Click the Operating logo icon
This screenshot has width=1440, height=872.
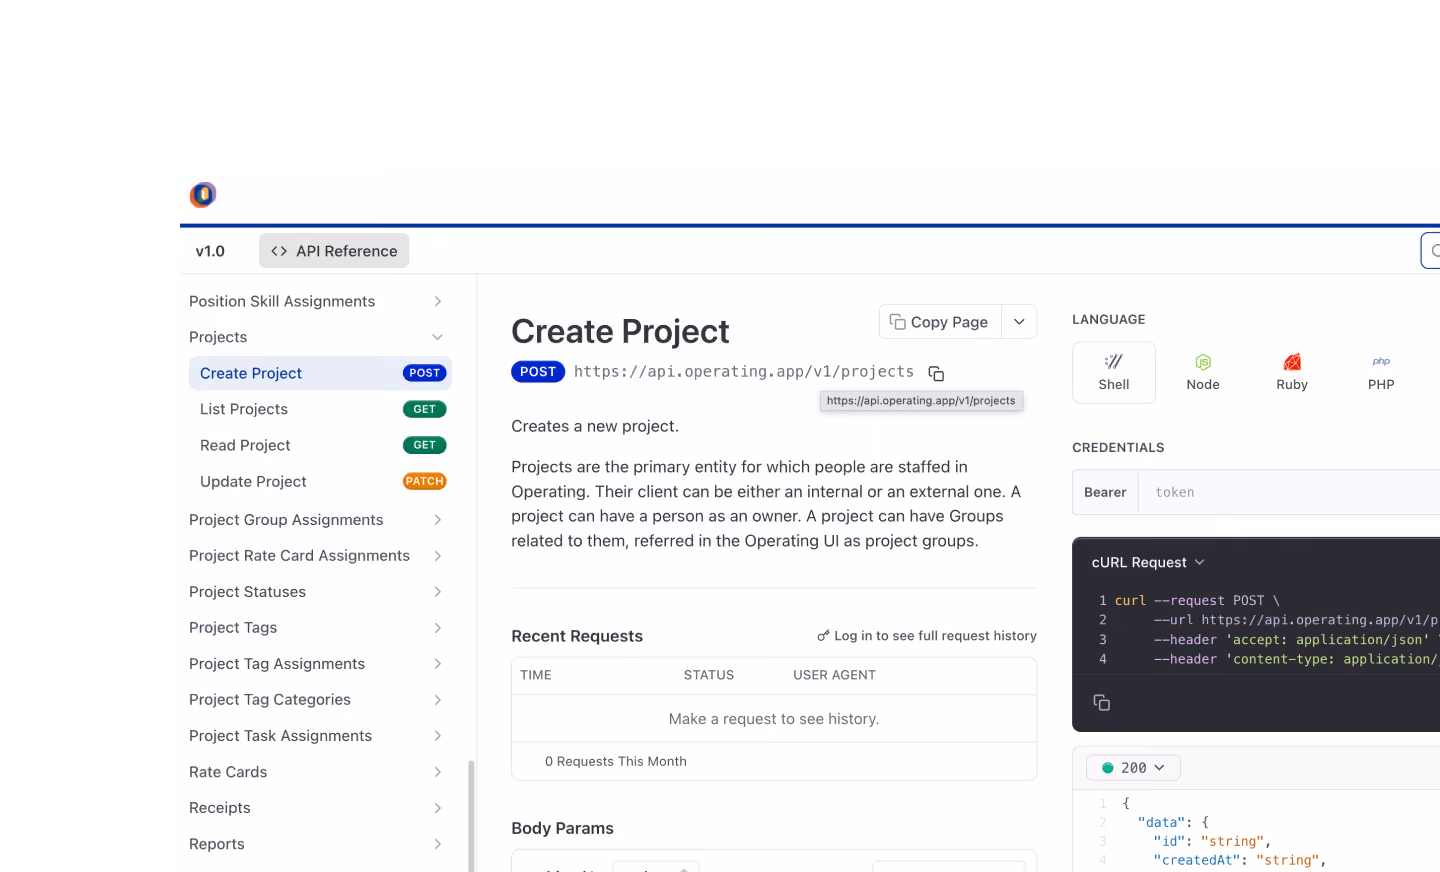coord(203,194)
